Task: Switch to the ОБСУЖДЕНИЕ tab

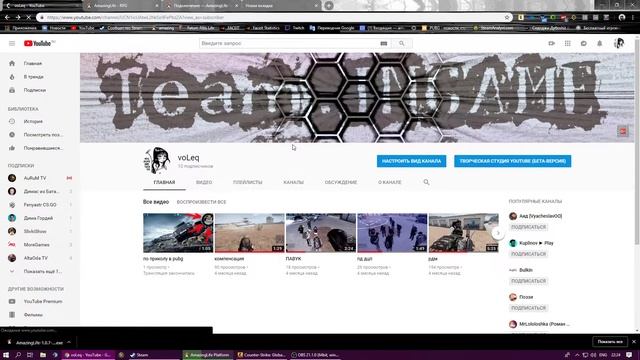Action: (x=341, y=182)
